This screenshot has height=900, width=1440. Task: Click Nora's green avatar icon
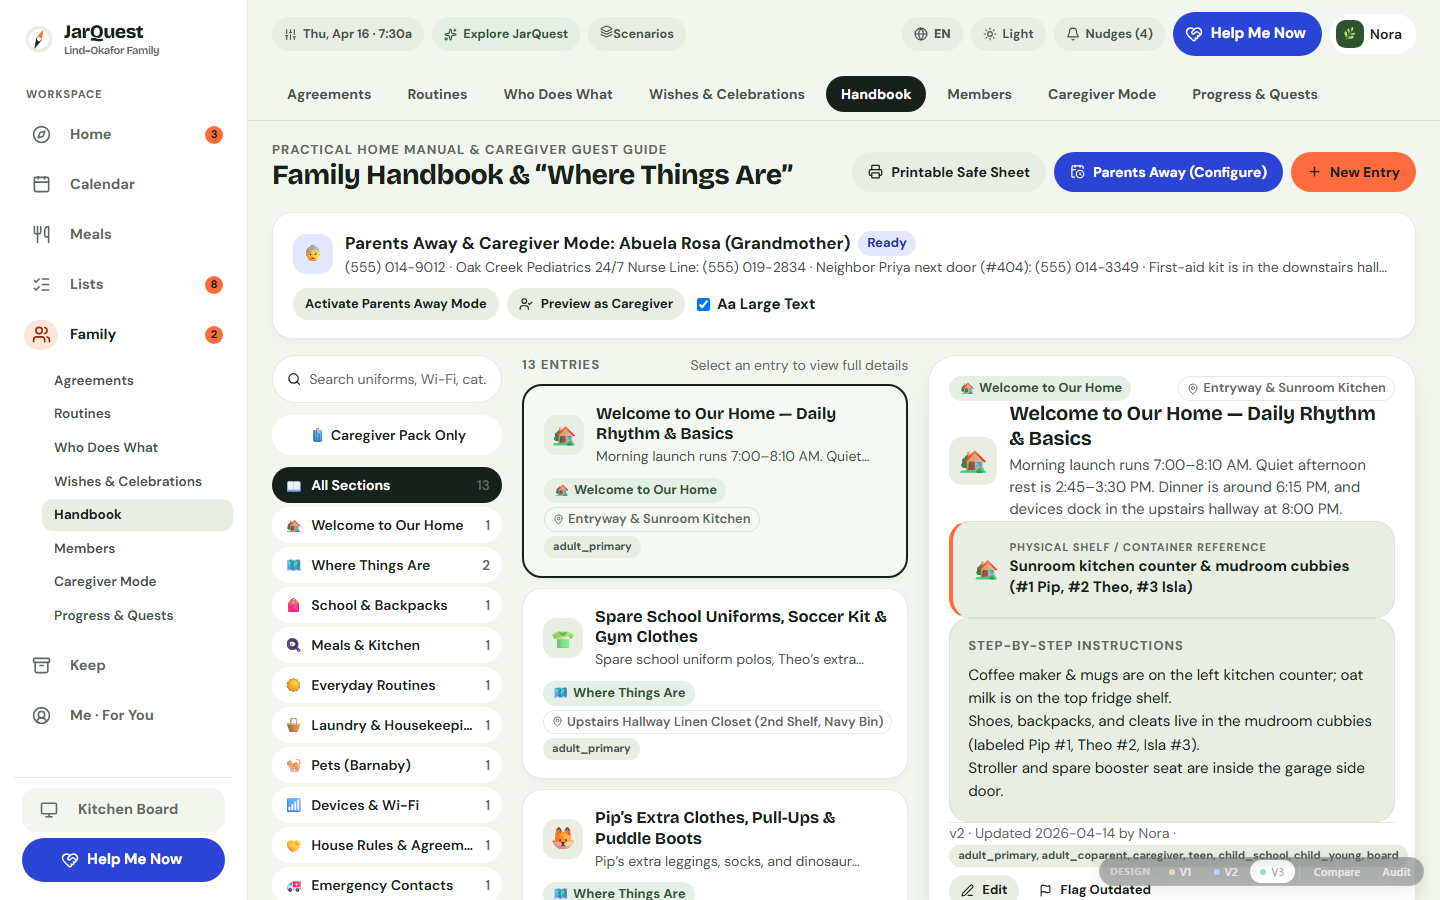tap(1350, 34)
